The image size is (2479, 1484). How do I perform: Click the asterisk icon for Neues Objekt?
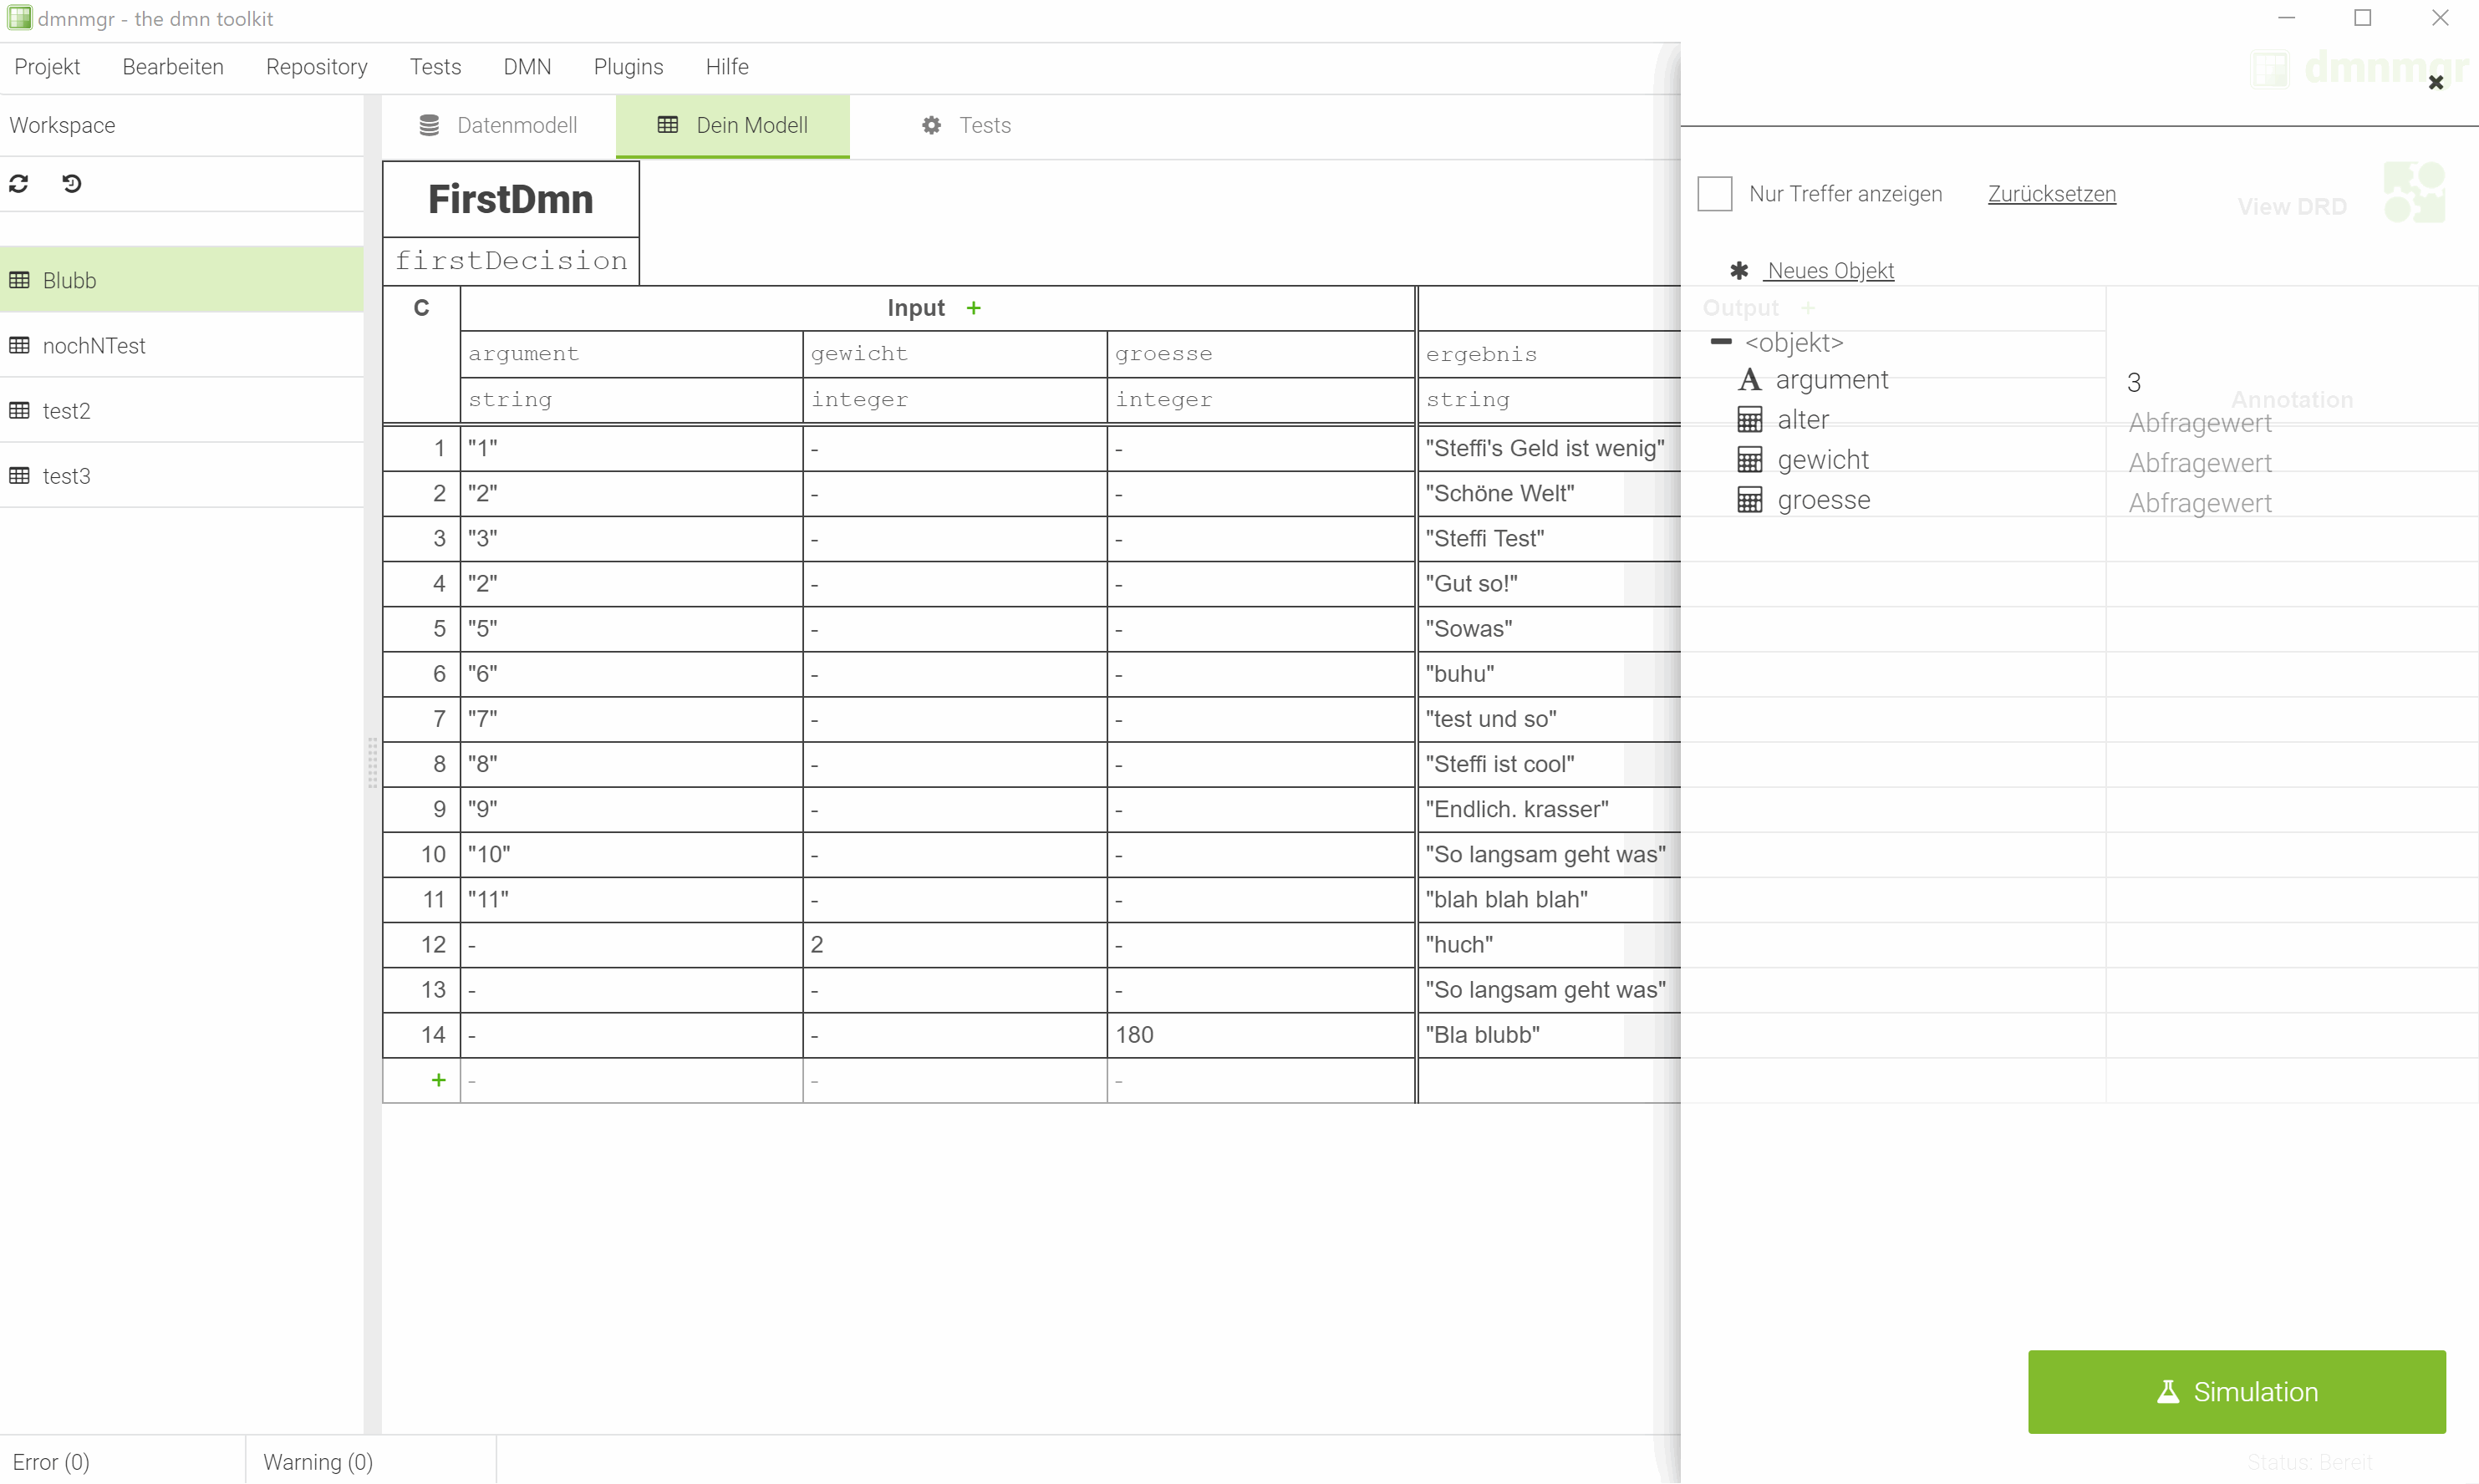click(x=1739, y=271)
